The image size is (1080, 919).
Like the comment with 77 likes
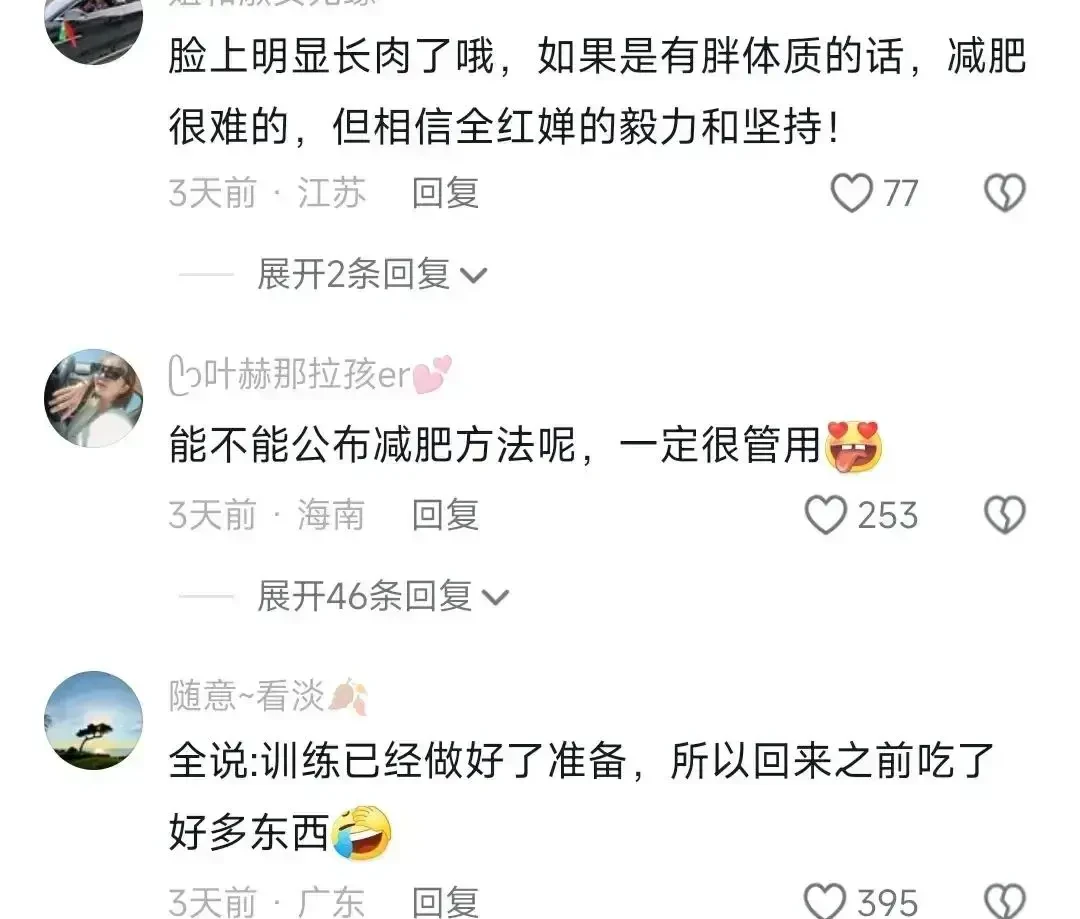coord(852,193)
